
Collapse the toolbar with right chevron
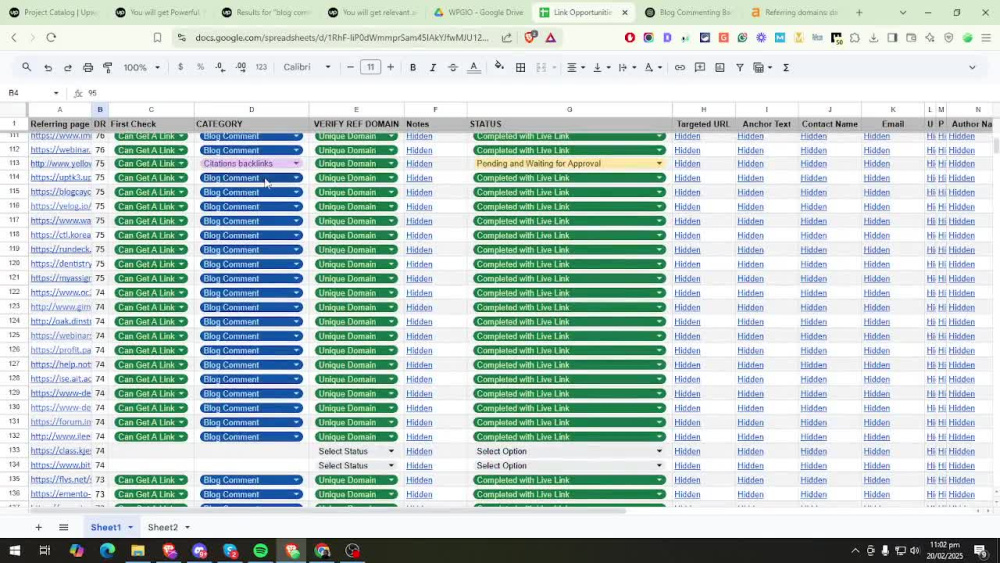(x=972, y=67)
